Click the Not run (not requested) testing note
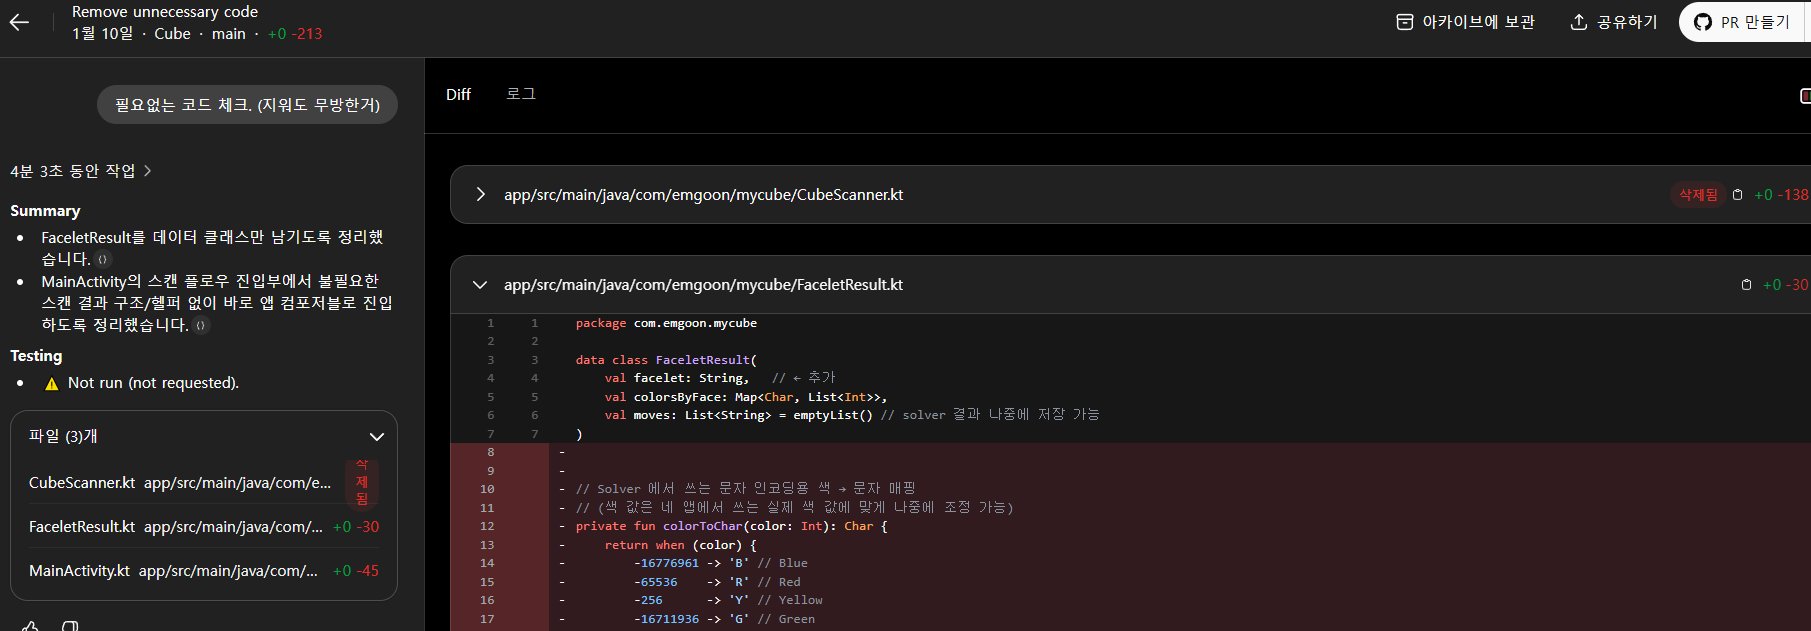 pyautogui.click(x=153, y=383)
